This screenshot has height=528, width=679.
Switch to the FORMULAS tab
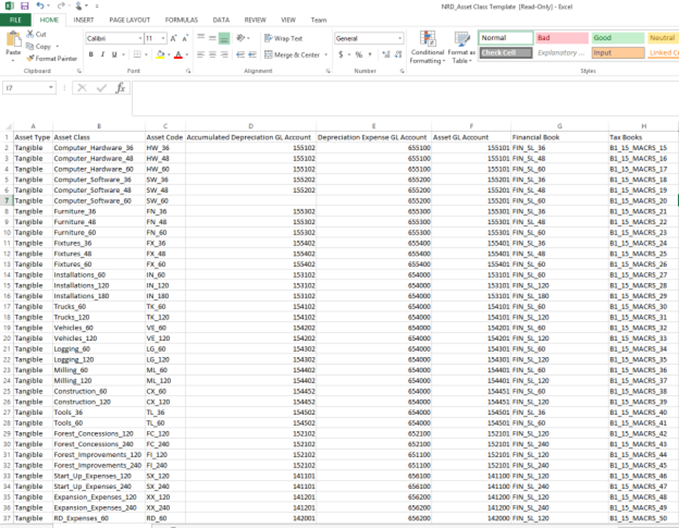tap(181, 20)
